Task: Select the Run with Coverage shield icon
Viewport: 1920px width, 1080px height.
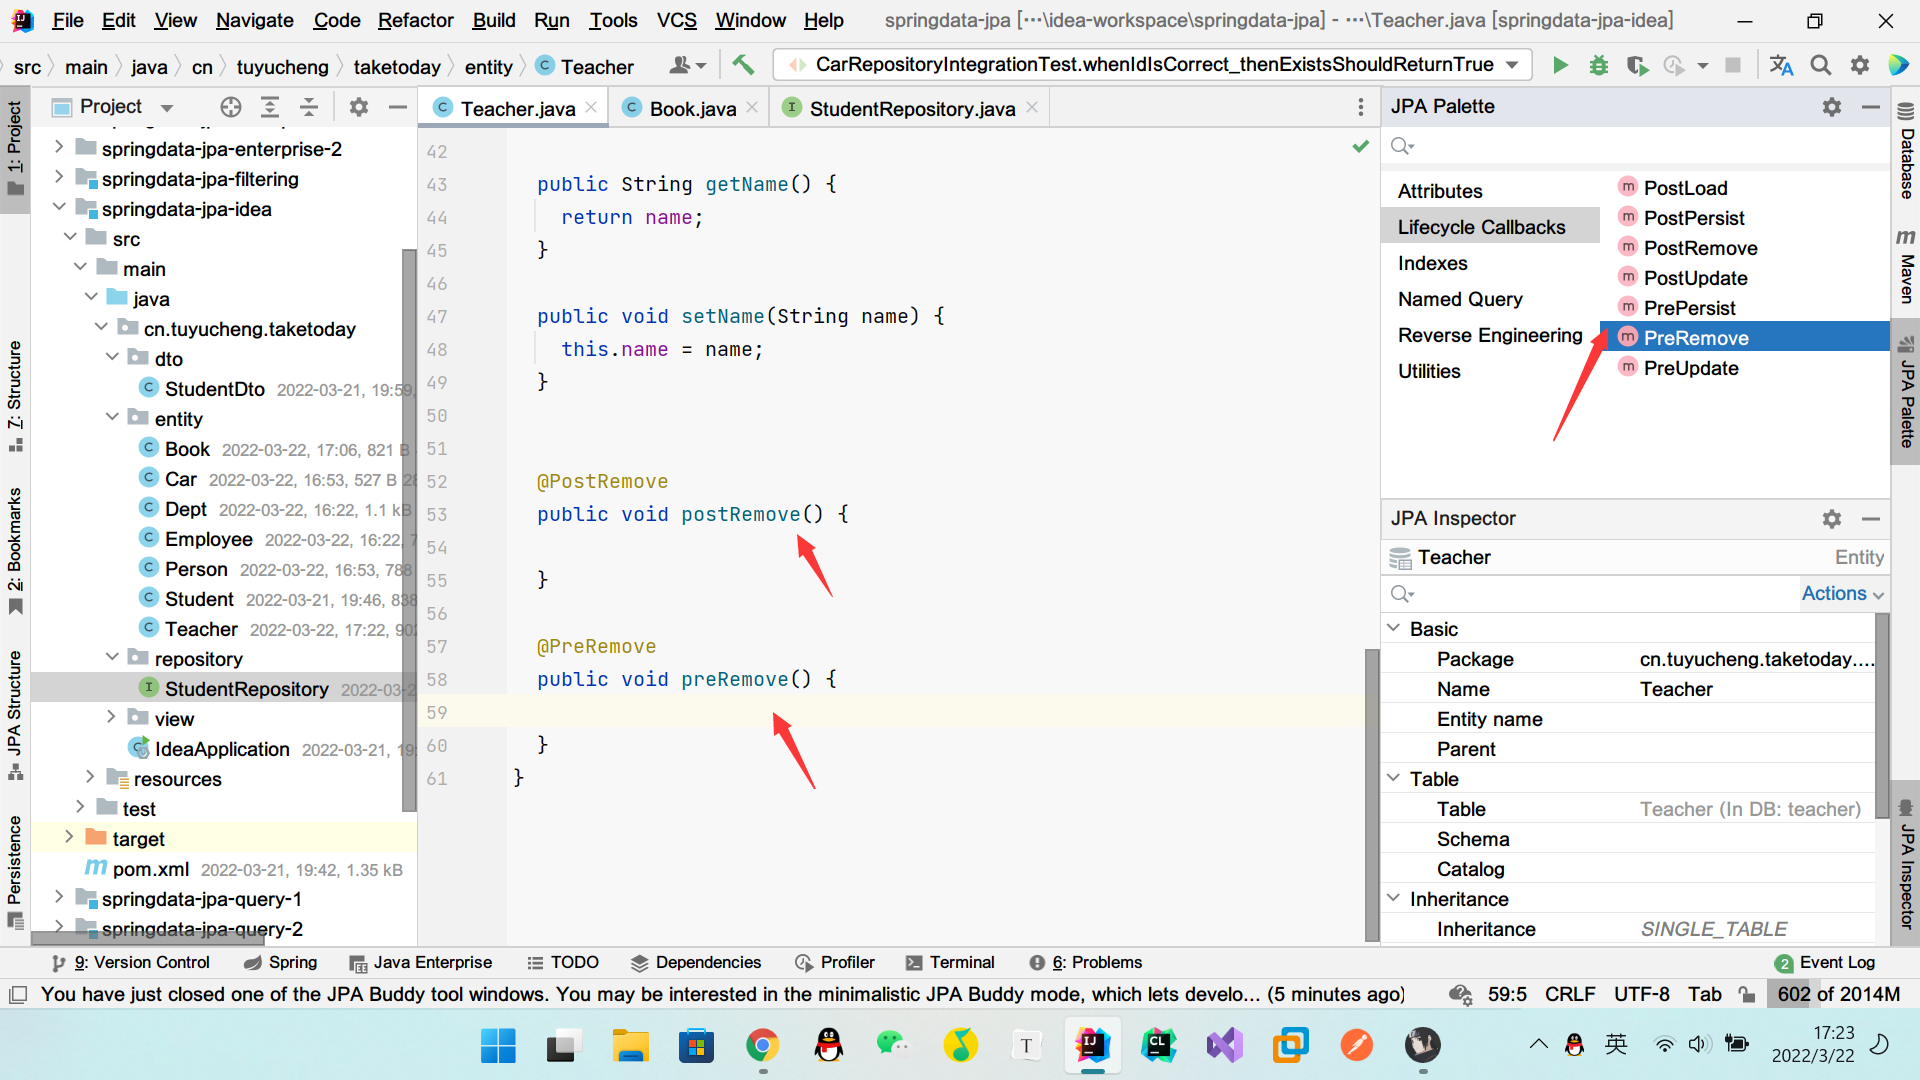Action: point(1638,64)
